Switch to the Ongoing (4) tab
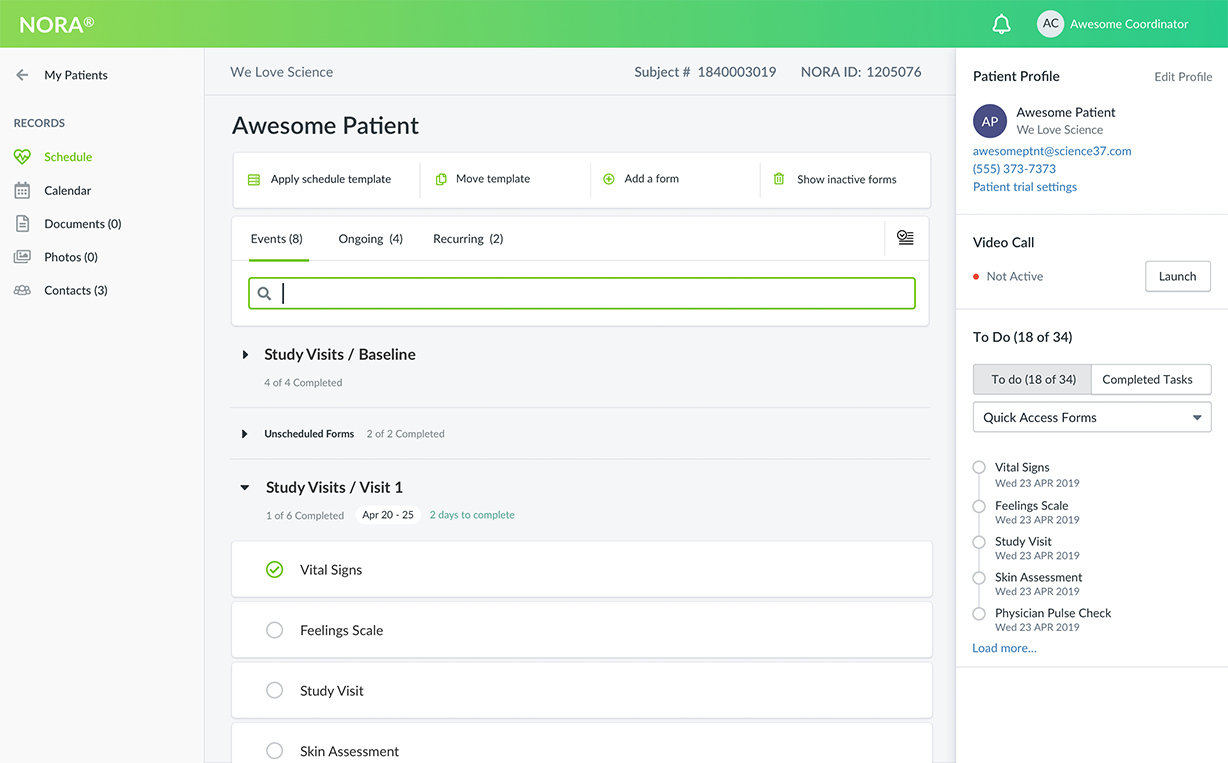The height and width of the screenshot is (763, 1228). pos(370,239)
